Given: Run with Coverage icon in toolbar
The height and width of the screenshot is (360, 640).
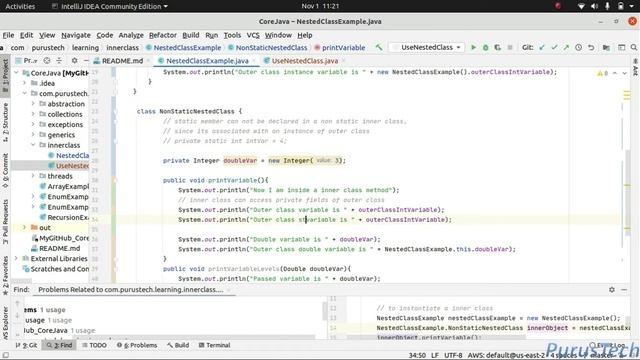Looking at the screenshot, I should (x=498, y=48).
